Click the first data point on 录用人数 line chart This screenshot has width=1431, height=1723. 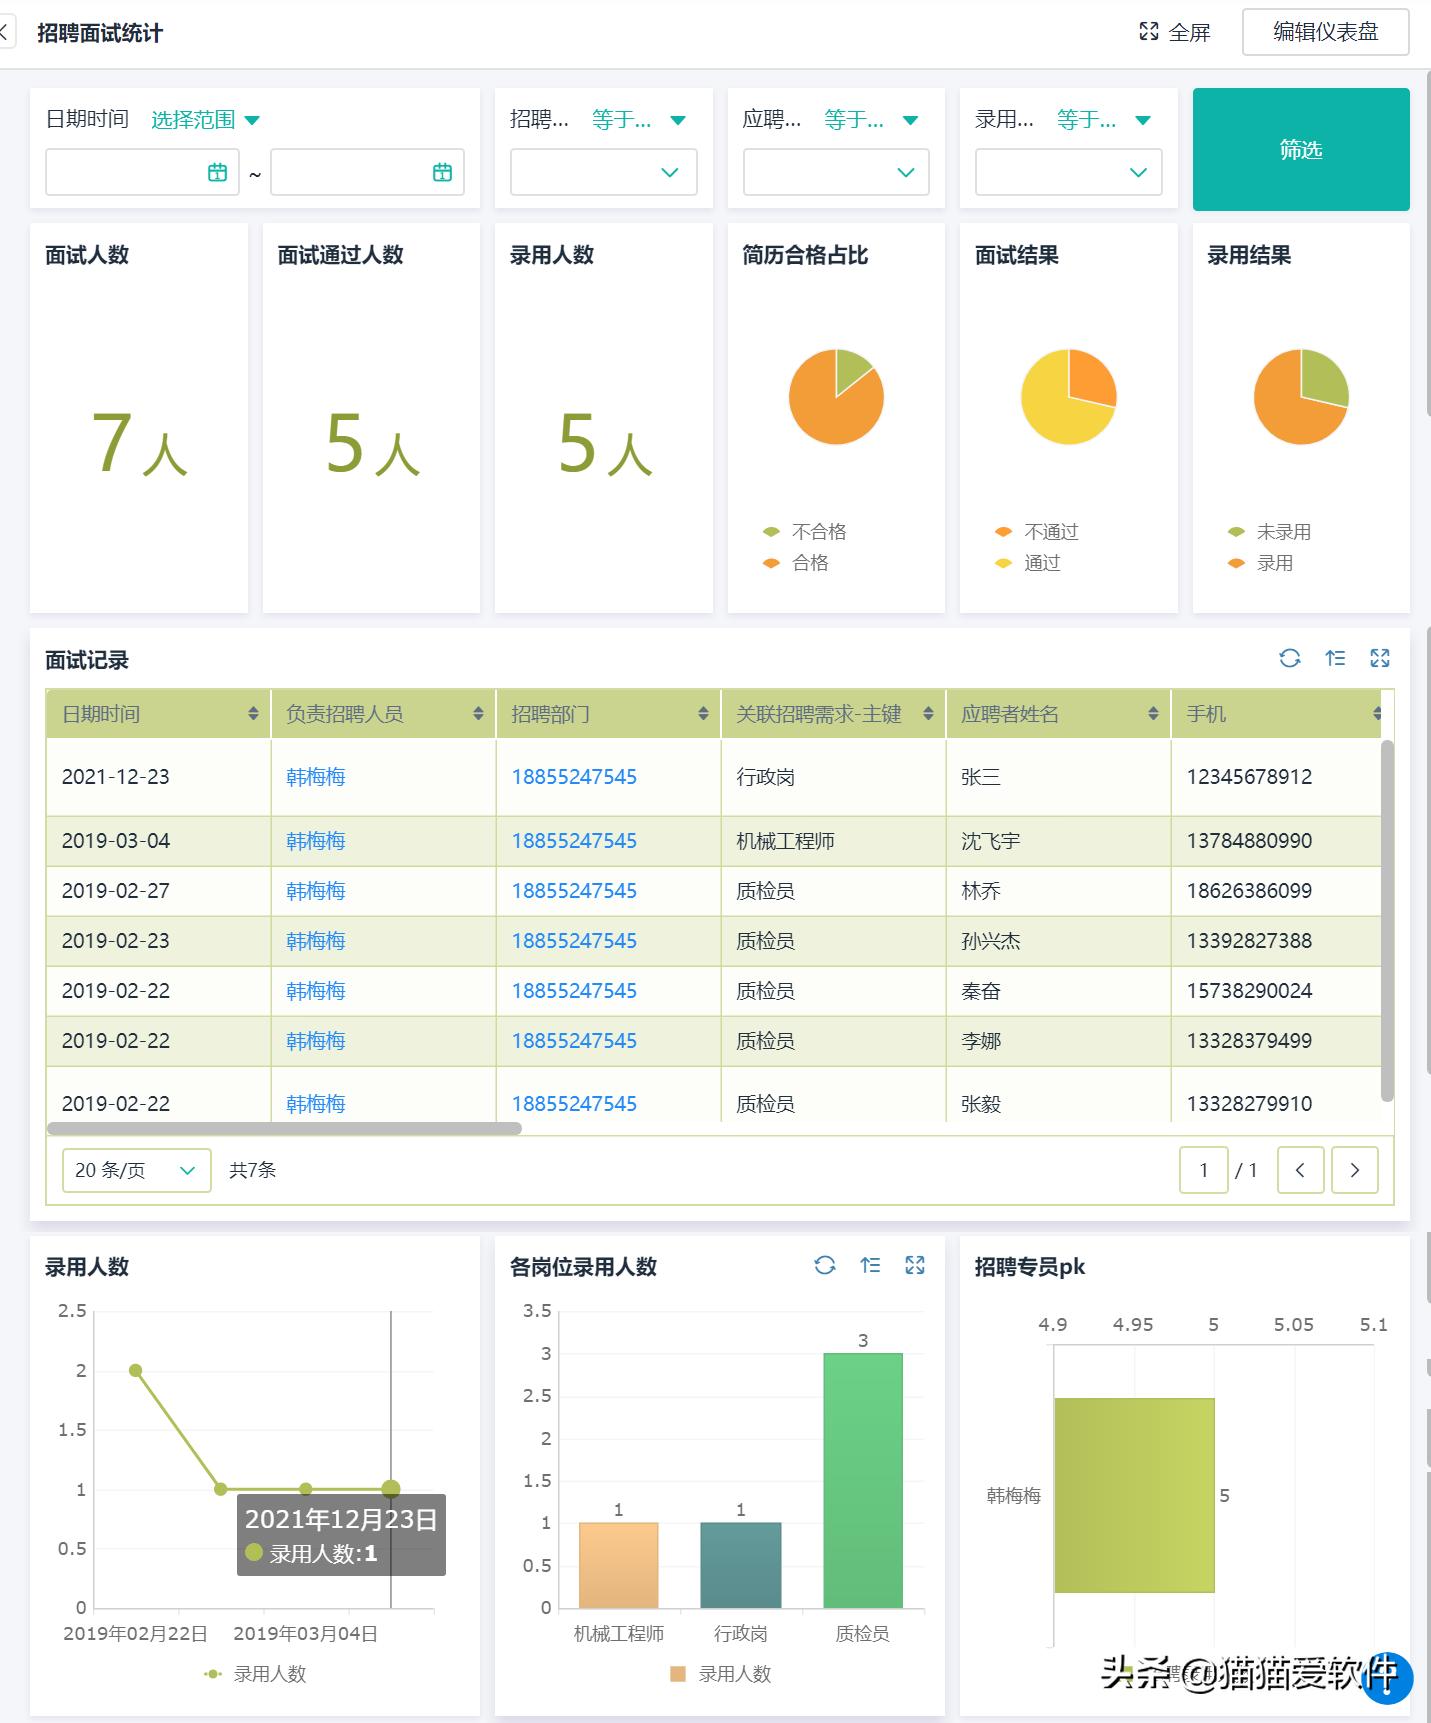pos(136,1370)
